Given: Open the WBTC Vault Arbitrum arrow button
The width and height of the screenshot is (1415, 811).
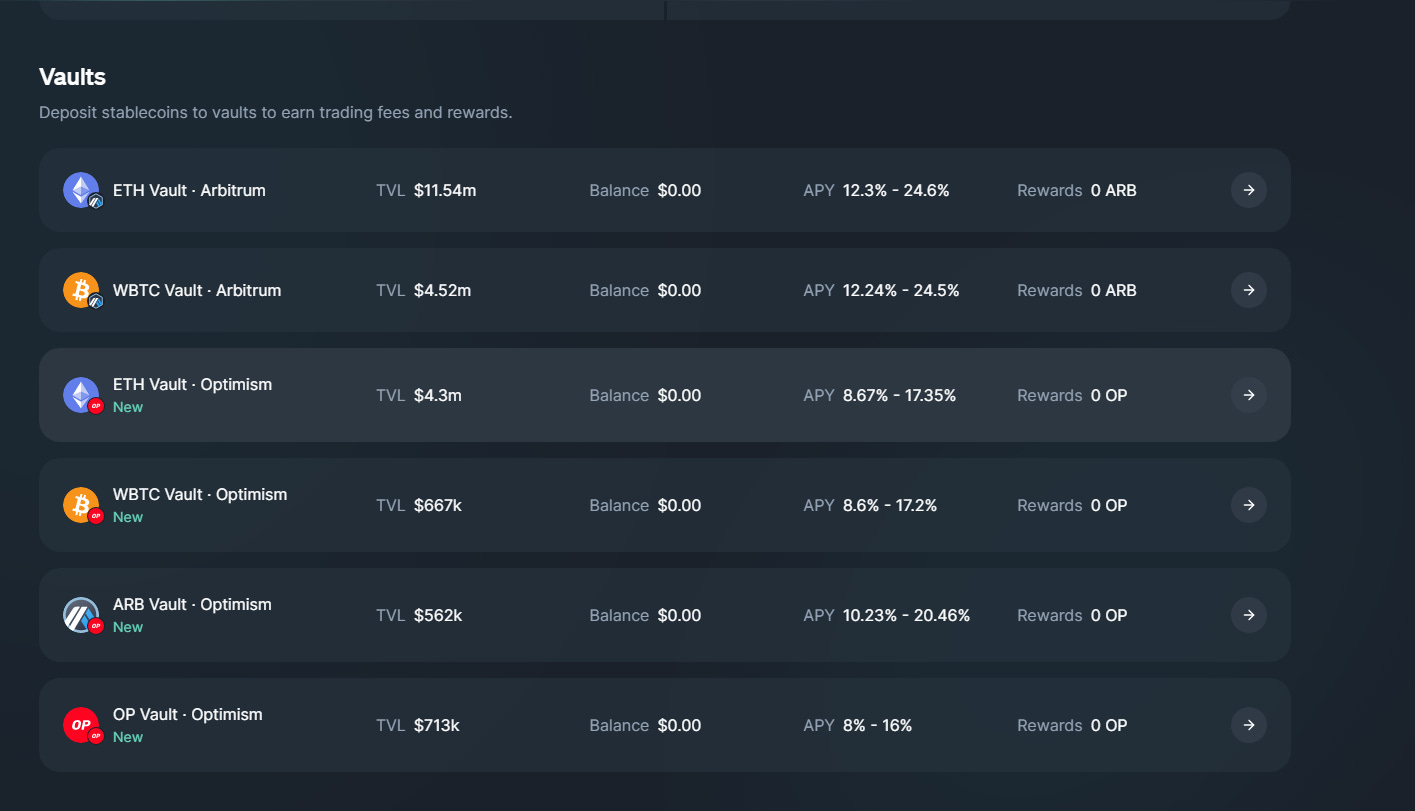Looking at the screenshot, I should tap(1249, 290).
